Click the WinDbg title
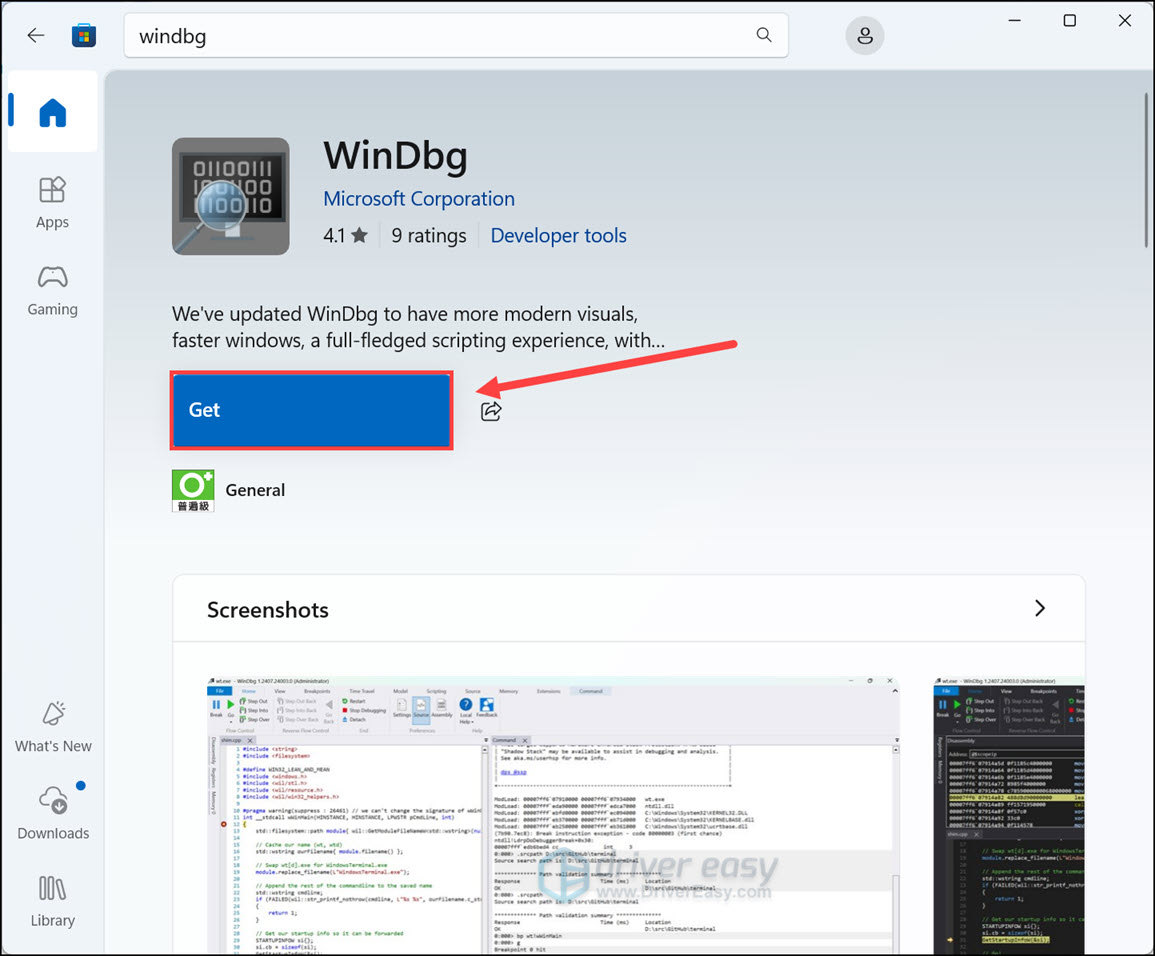Image resolution: width=1155 pixels, height=956 pixels. point(396,156)
